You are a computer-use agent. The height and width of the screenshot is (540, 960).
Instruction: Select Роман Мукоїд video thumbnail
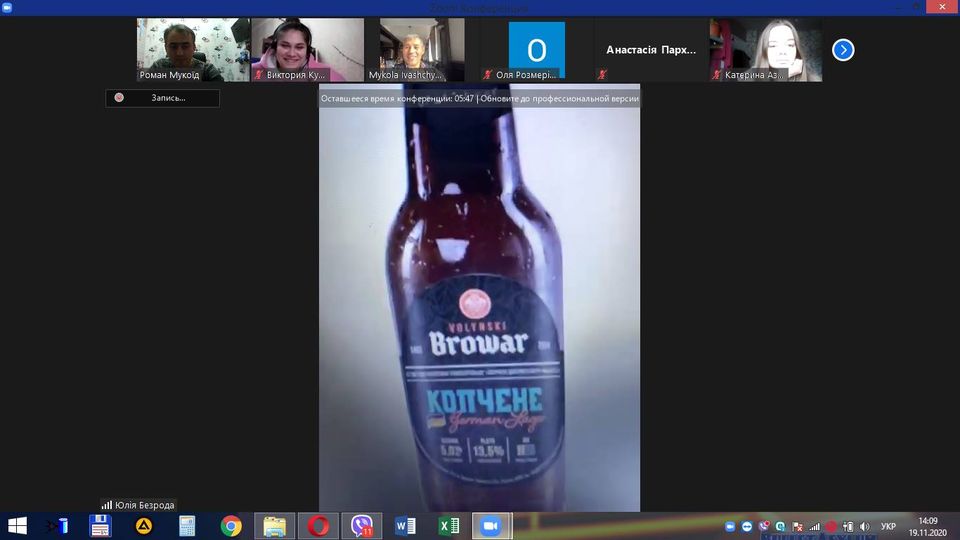193,50
